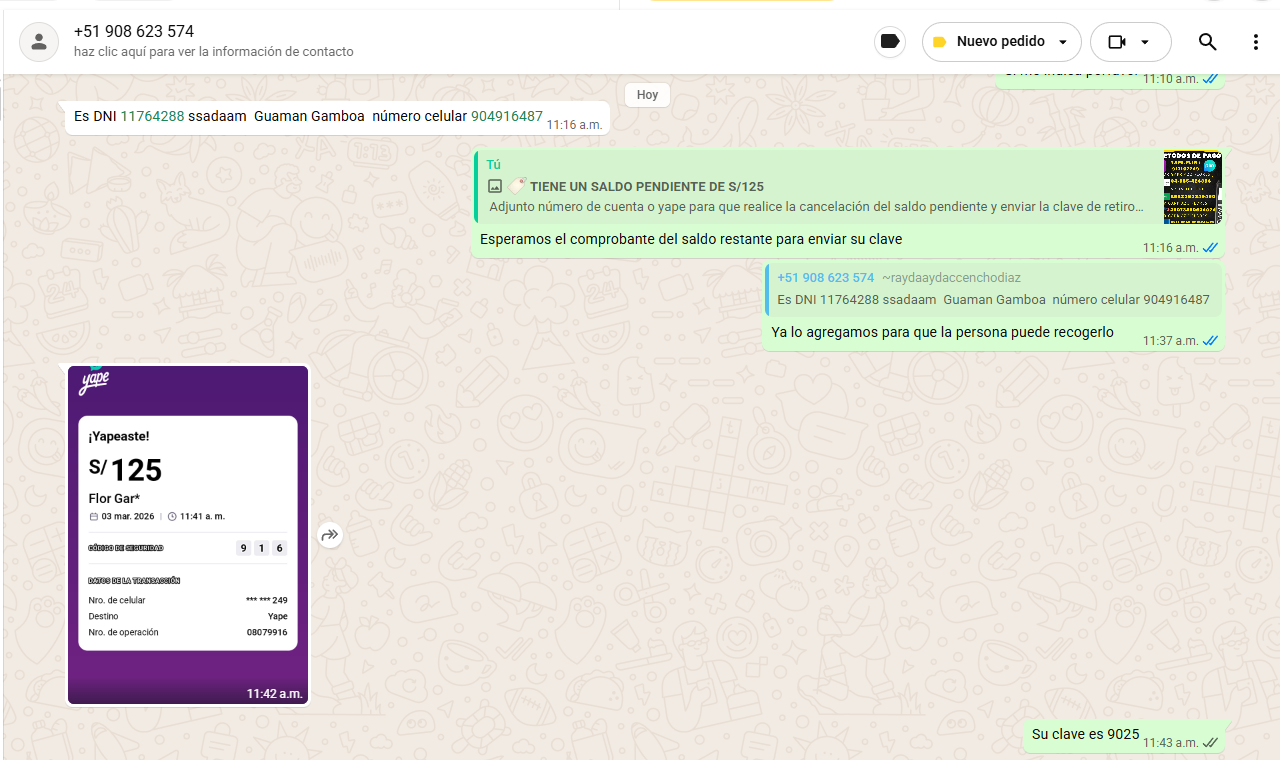This screenshot has height=760, width=1280.
Task: Click the cell number 904916487 link
Action: 507,116
